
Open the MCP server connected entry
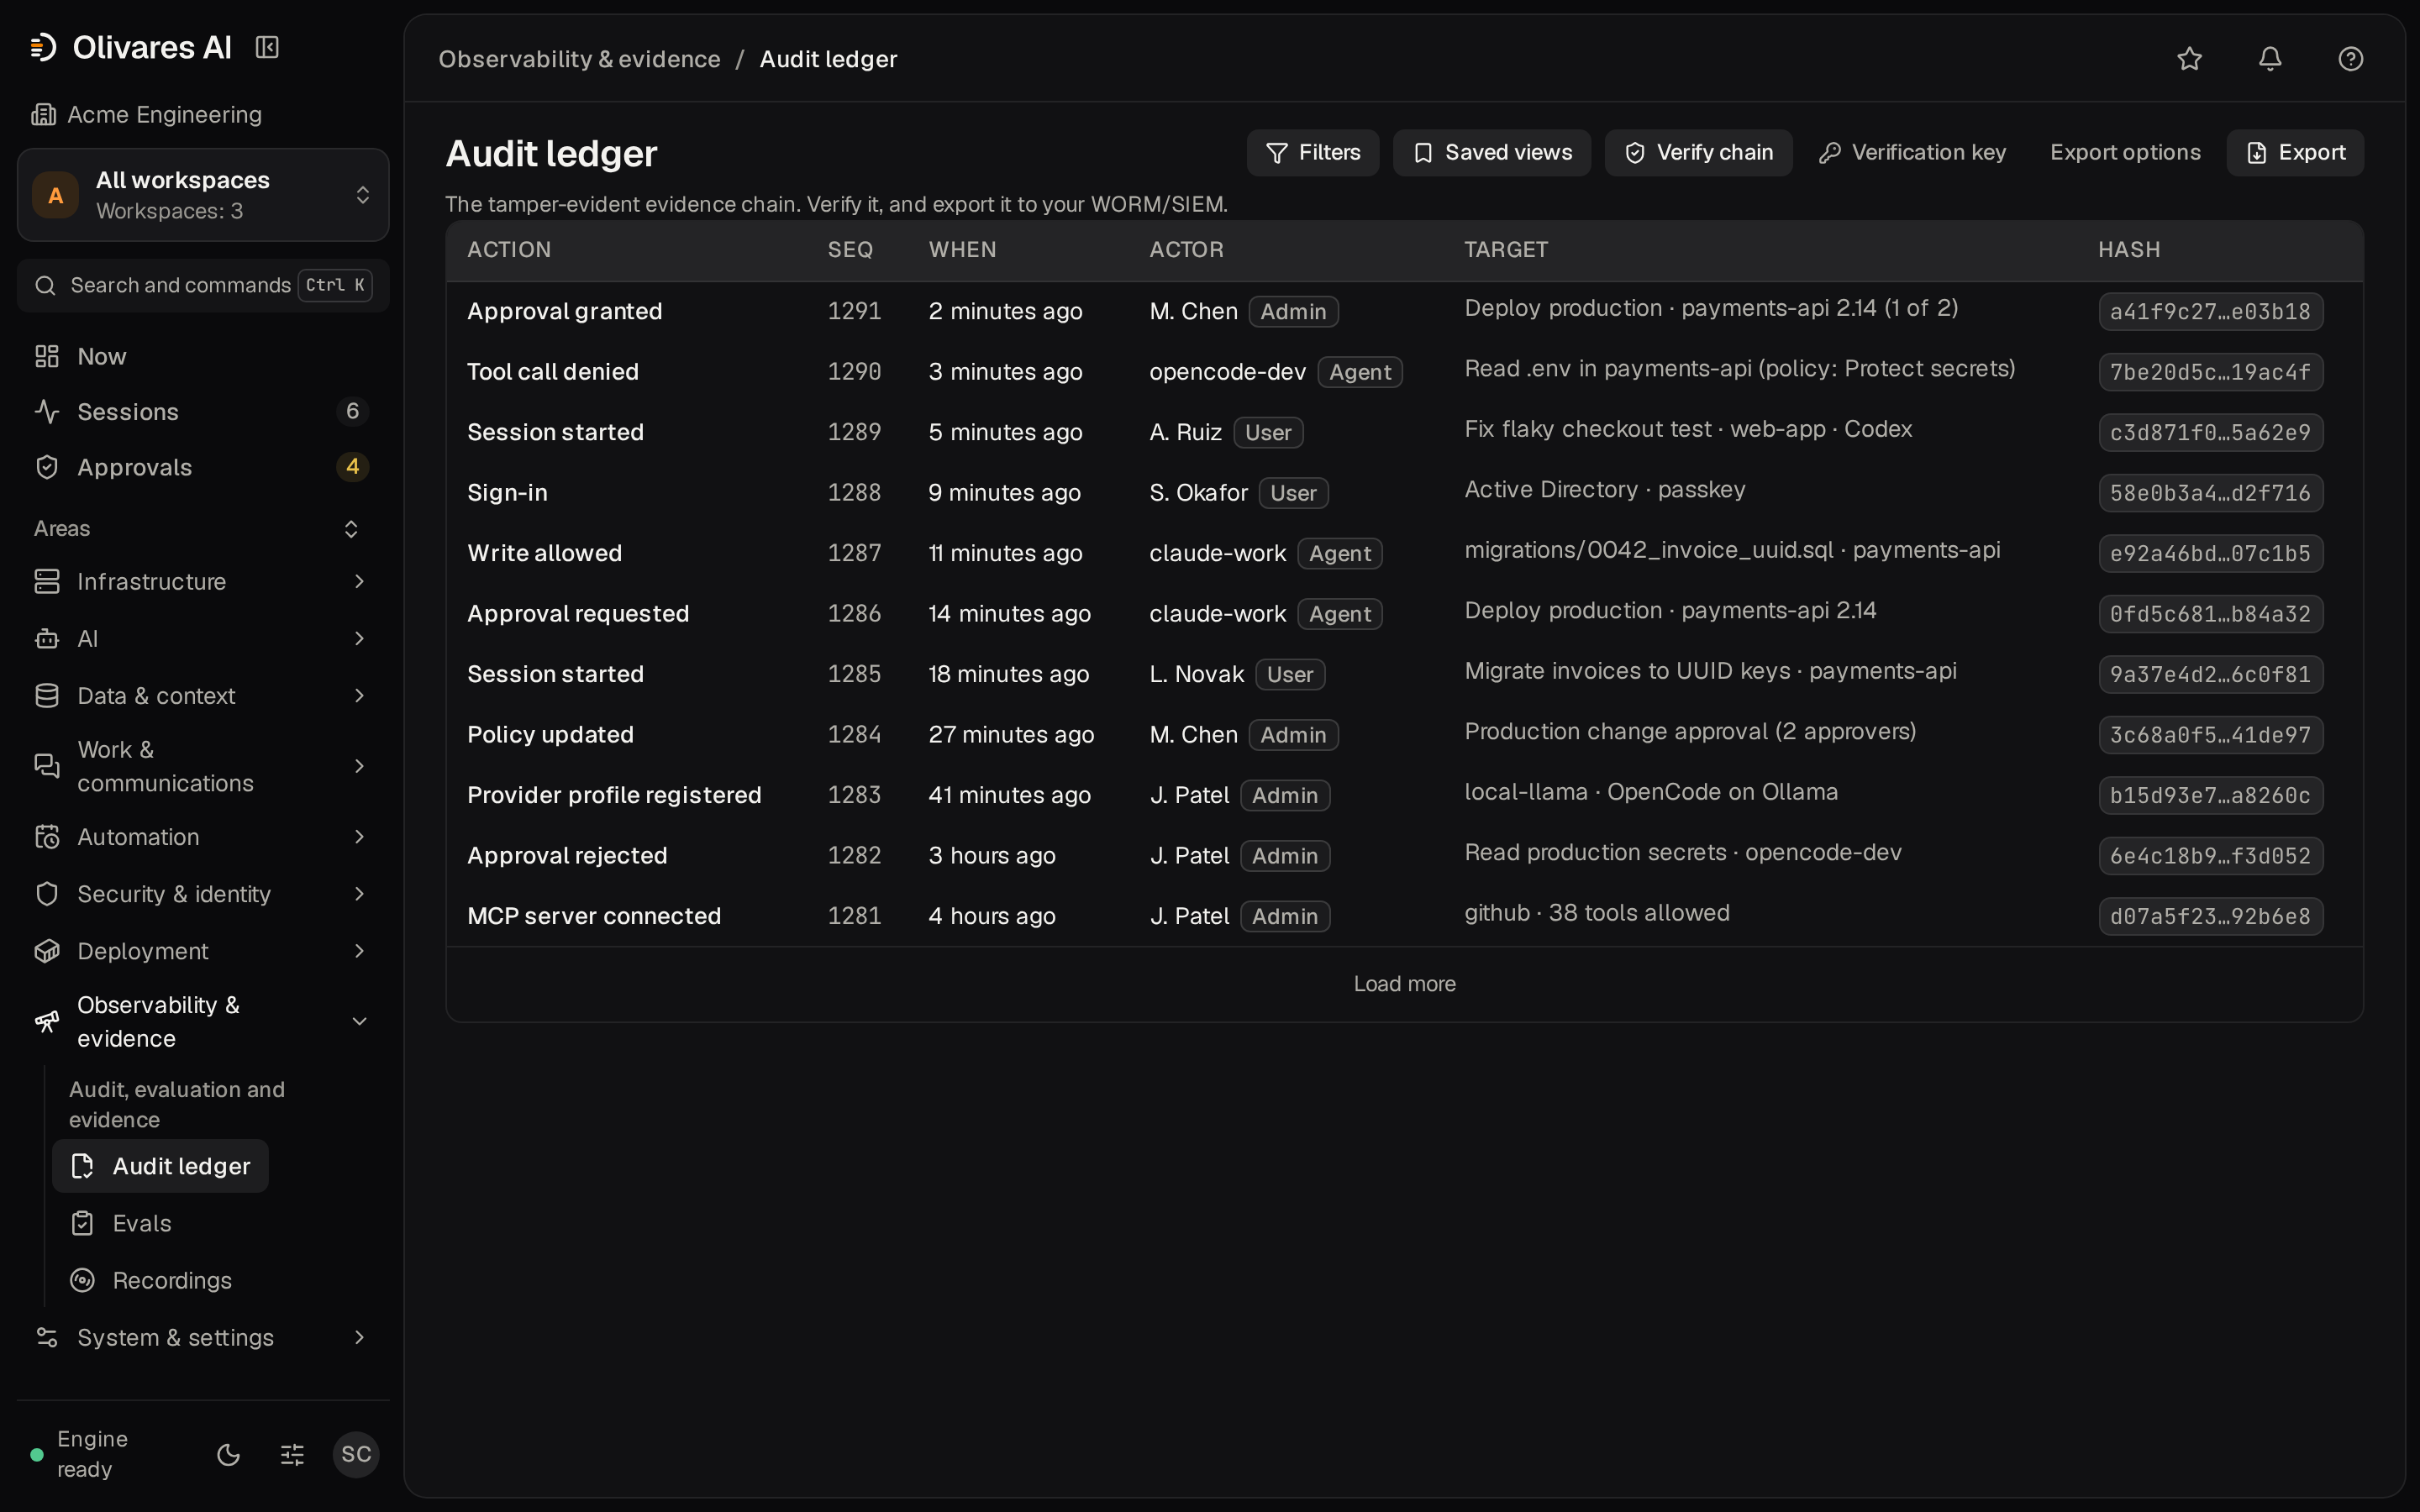tap(1404, 916)
